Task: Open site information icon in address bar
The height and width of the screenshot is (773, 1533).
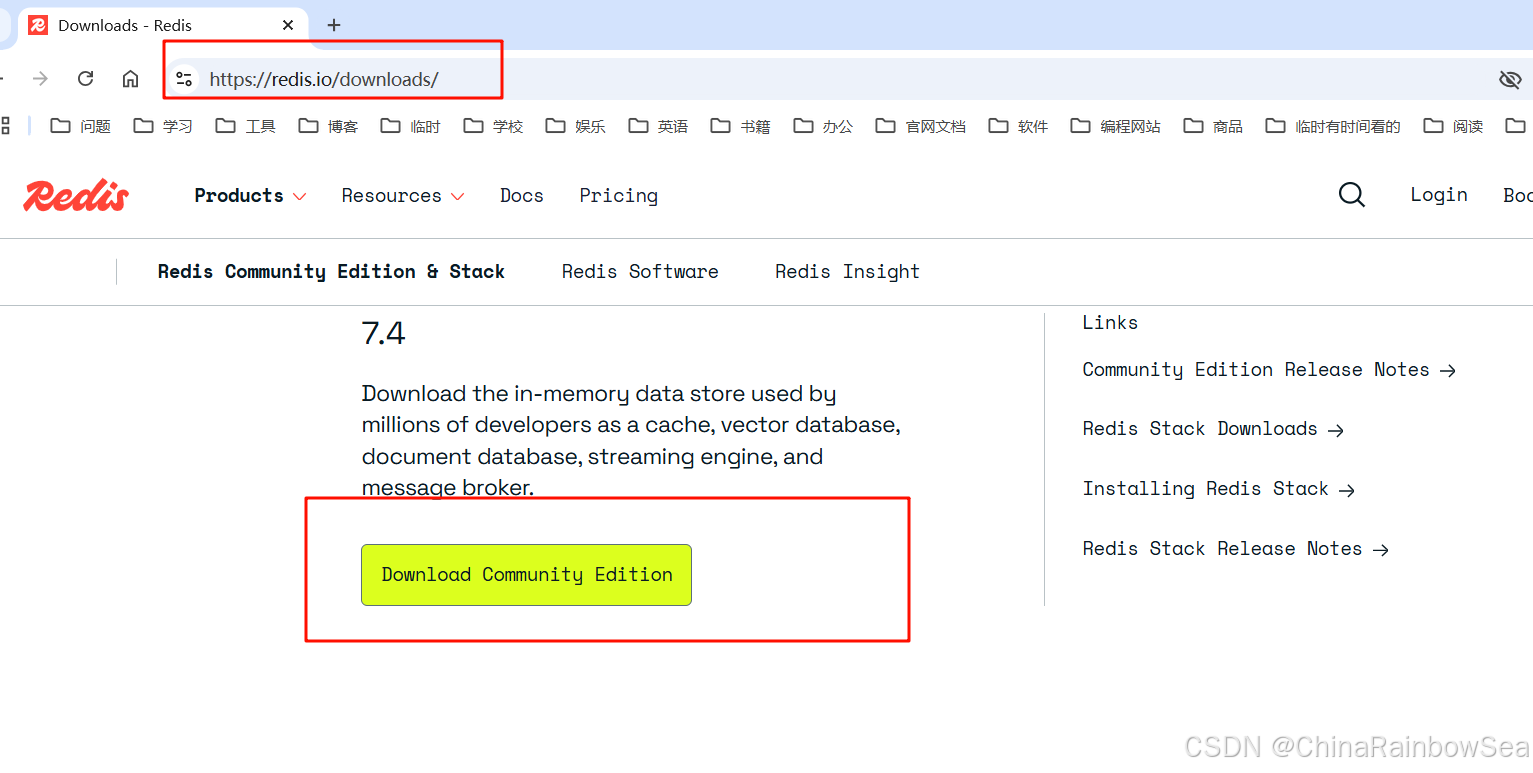Action: (x=183, y=79)
